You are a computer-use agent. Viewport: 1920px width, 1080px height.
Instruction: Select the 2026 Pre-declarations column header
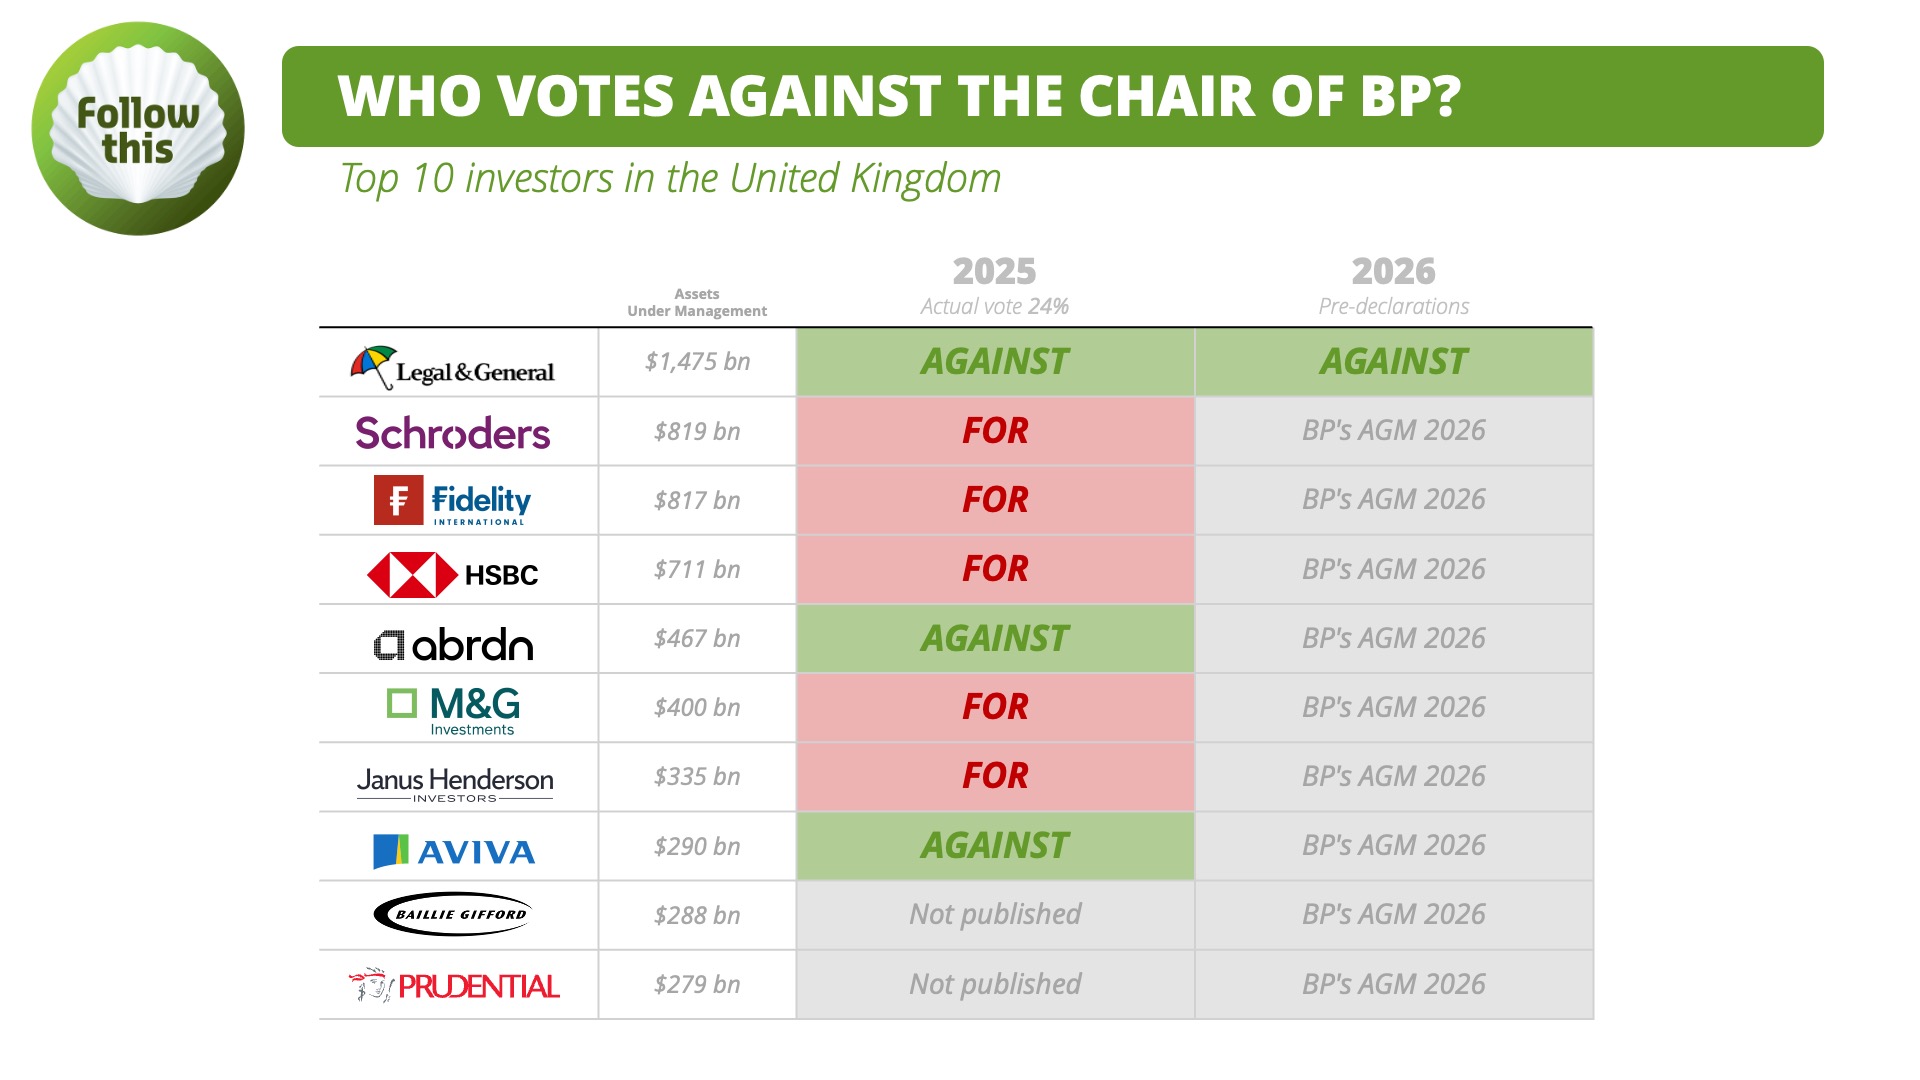point(1393,285)
